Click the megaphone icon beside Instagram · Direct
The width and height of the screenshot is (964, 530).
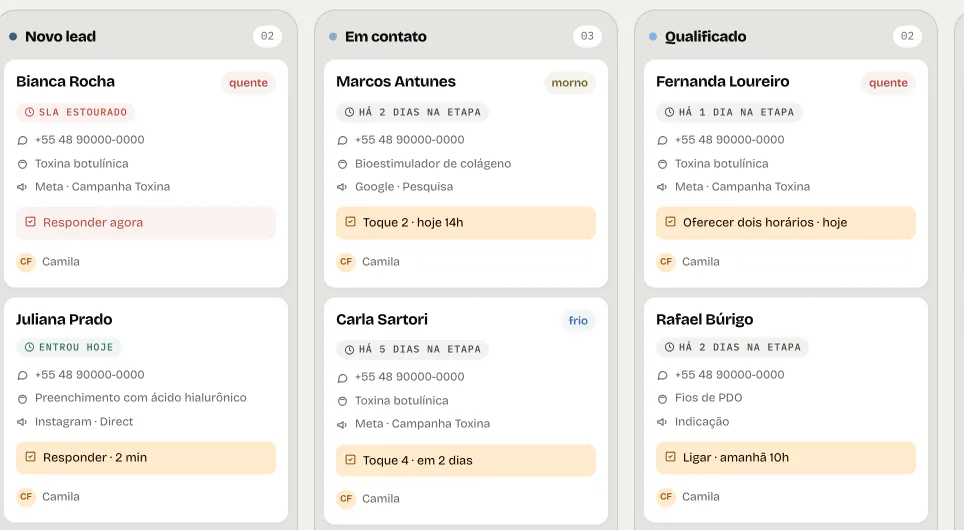tap(22, 422)
